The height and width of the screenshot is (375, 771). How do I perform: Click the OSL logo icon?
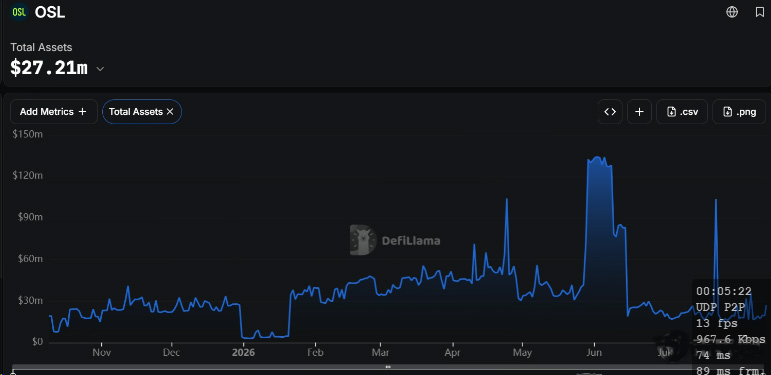(19, 12)
